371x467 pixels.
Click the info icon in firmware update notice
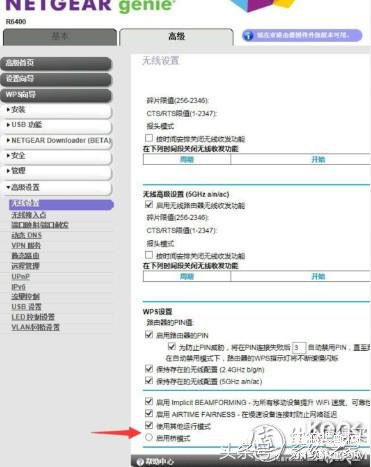coord(249,36)
